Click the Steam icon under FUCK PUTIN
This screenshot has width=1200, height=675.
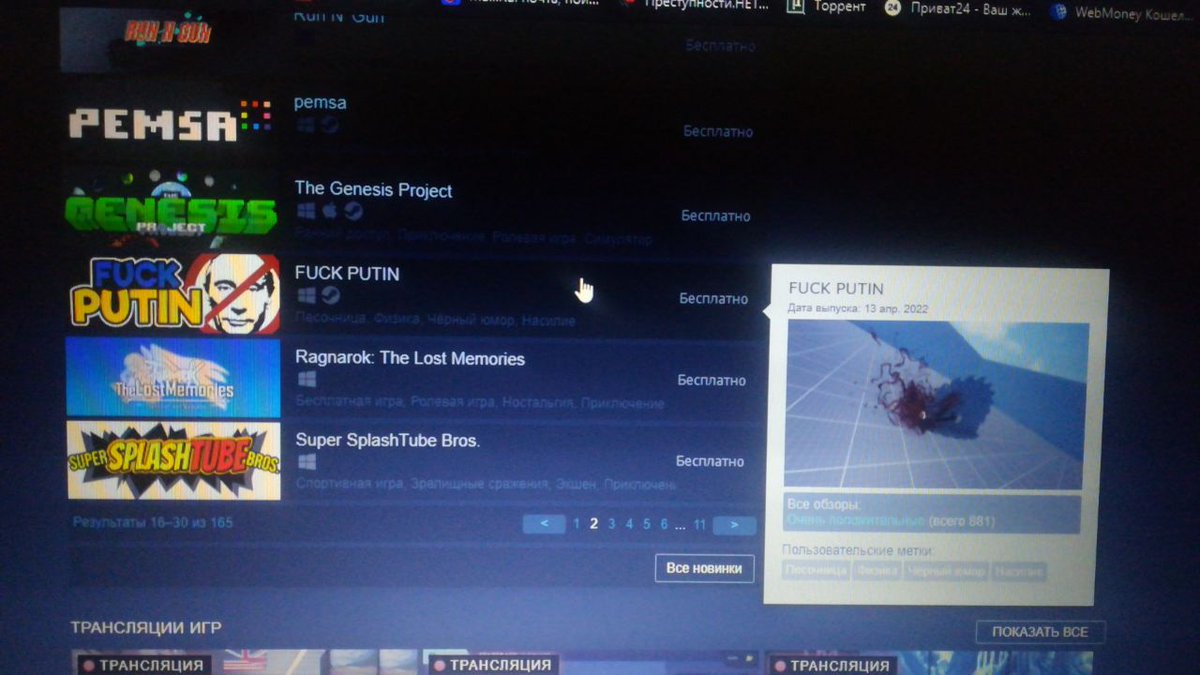330,296
